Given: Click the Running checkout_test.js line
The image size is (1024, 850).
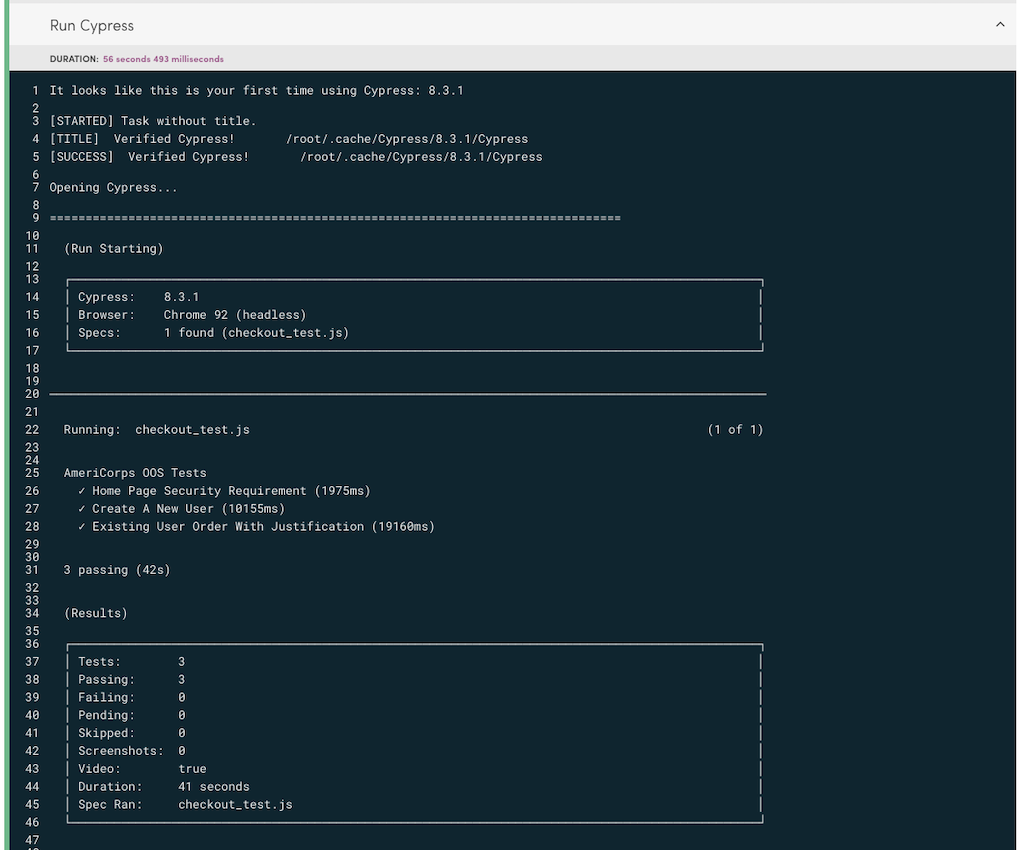Looking at the screenshot, I should pyautogui.click(x=156, y=430).
